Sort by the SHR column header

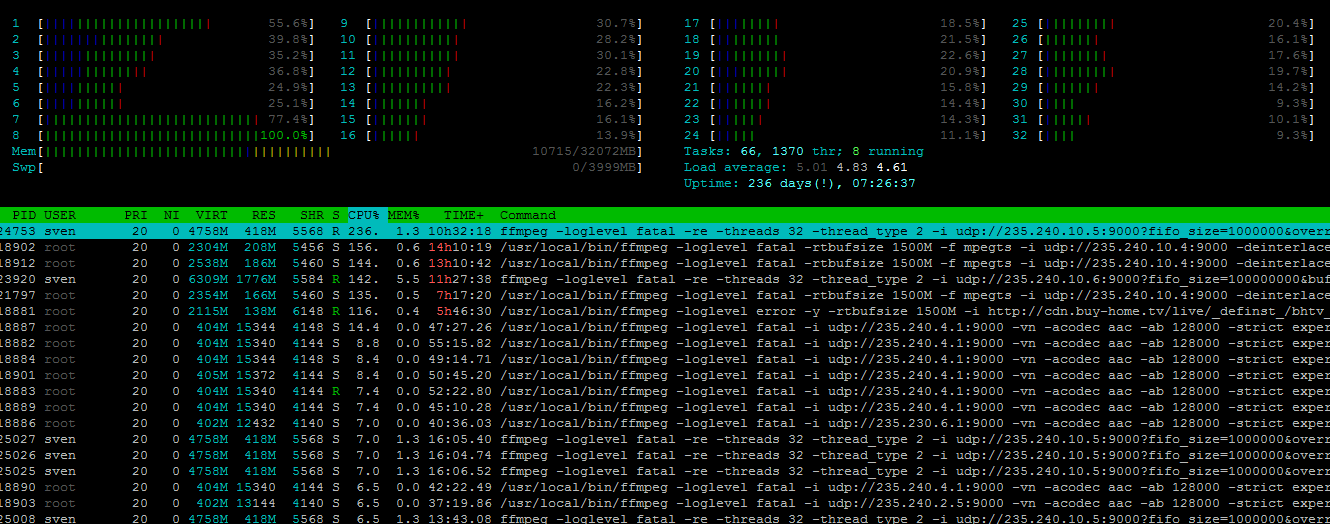312,215
